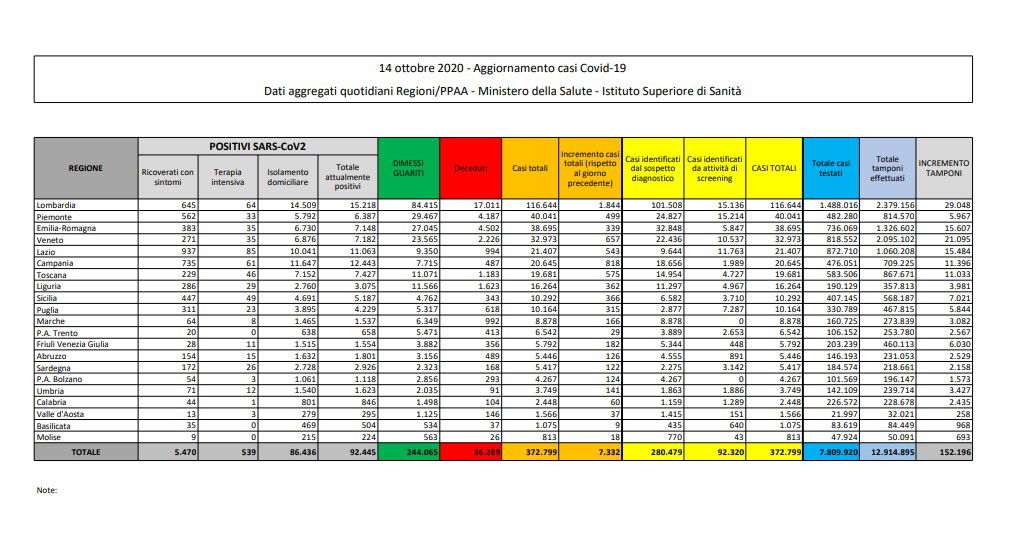Image resolution: width=1025 pixels, height=539 pixels.
Task: Click total tamponi value 12.914.895
Action: (x=892, y=452)
